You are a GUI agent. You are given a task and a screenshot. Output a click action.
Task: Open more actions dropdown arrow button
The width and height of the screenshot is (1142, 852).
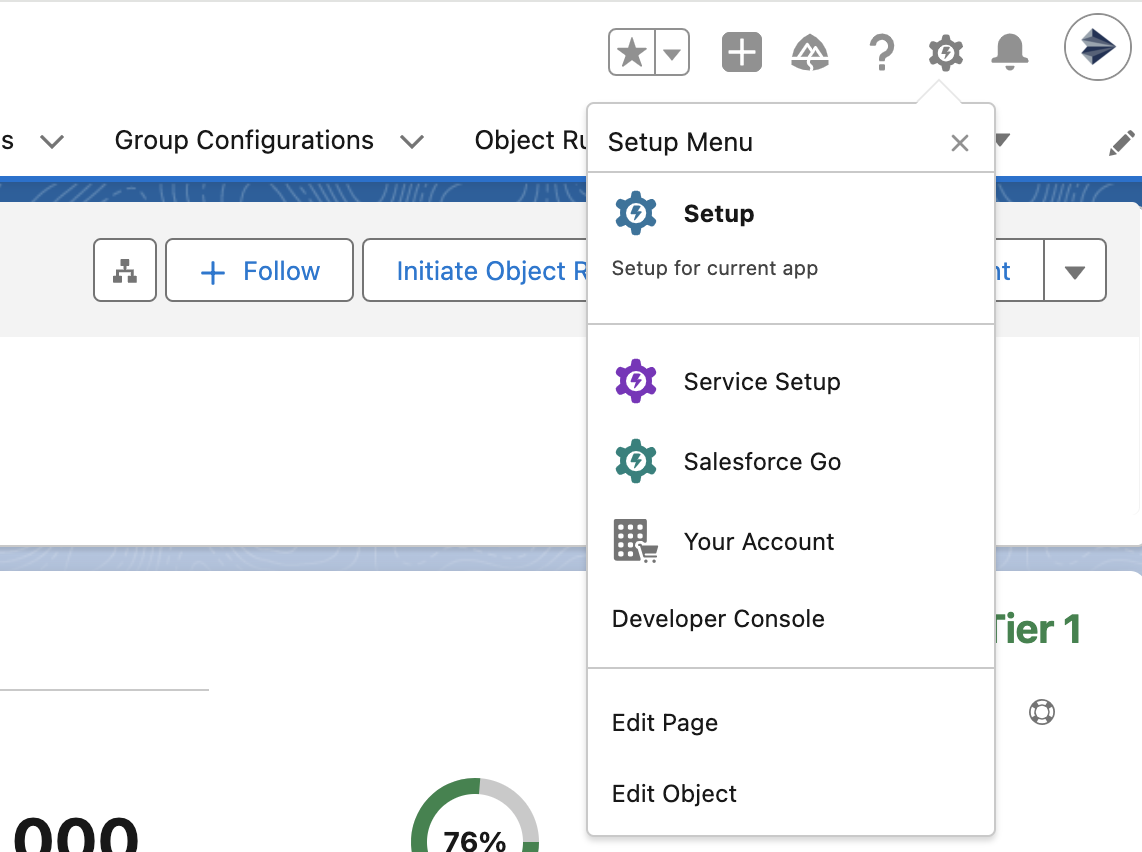coord(1074,270)
